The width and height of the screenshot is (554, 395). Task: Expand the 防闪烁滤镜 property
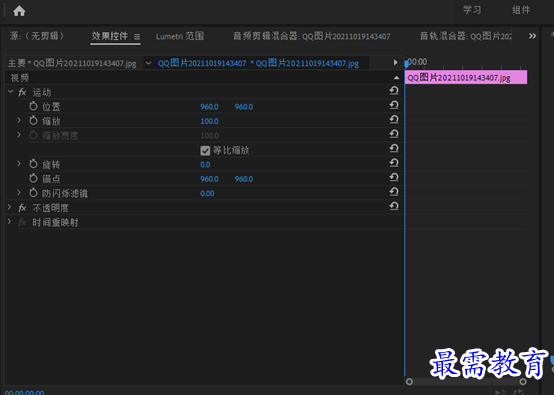point(19,193)
